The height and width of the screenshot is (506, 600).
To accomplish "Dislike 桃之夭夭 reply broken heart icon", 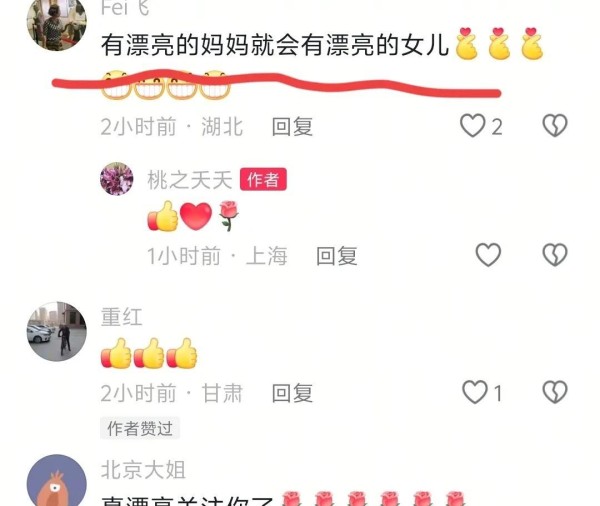I will click(x=555, y=255).
